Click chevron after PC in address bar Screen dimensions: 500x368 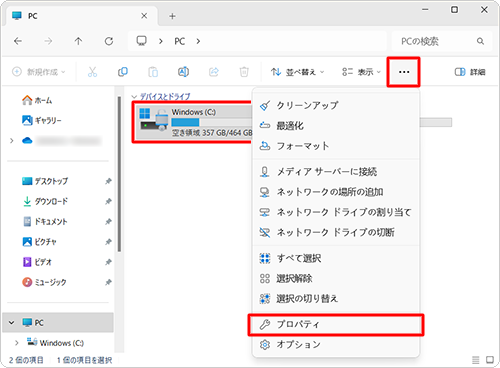pyautogui.click(x=198, y=41)
